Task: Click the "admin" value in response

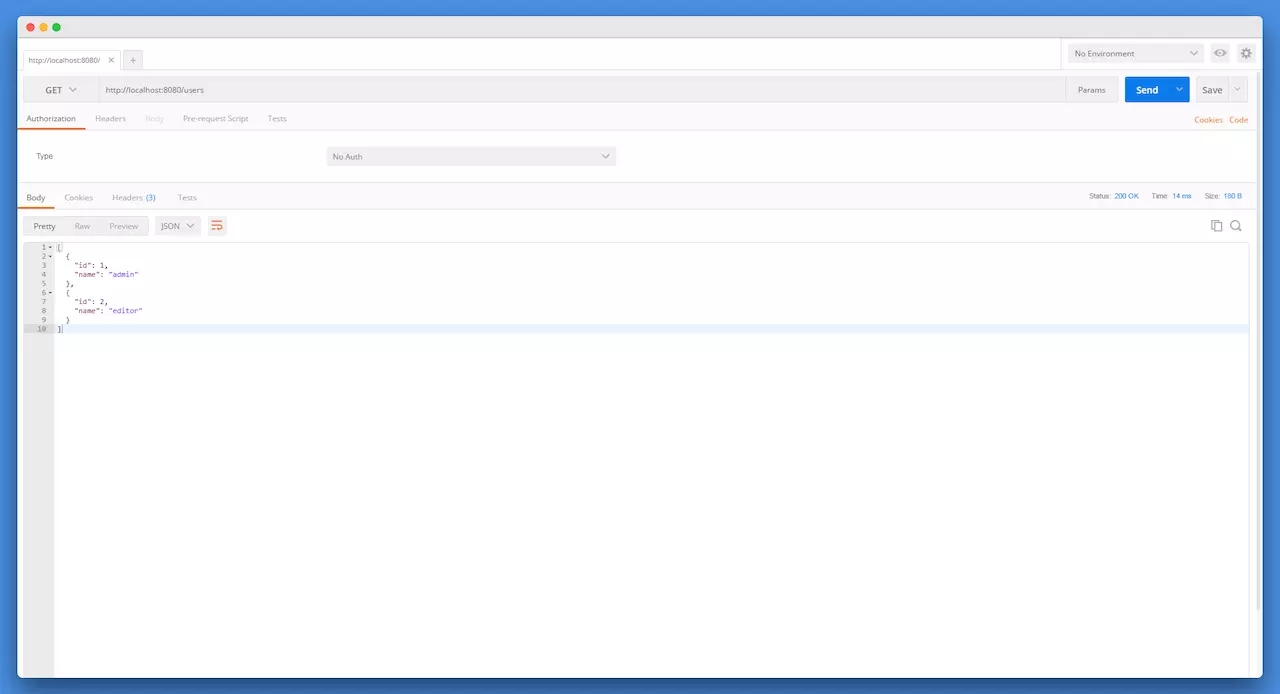Action: click(123, 274)
